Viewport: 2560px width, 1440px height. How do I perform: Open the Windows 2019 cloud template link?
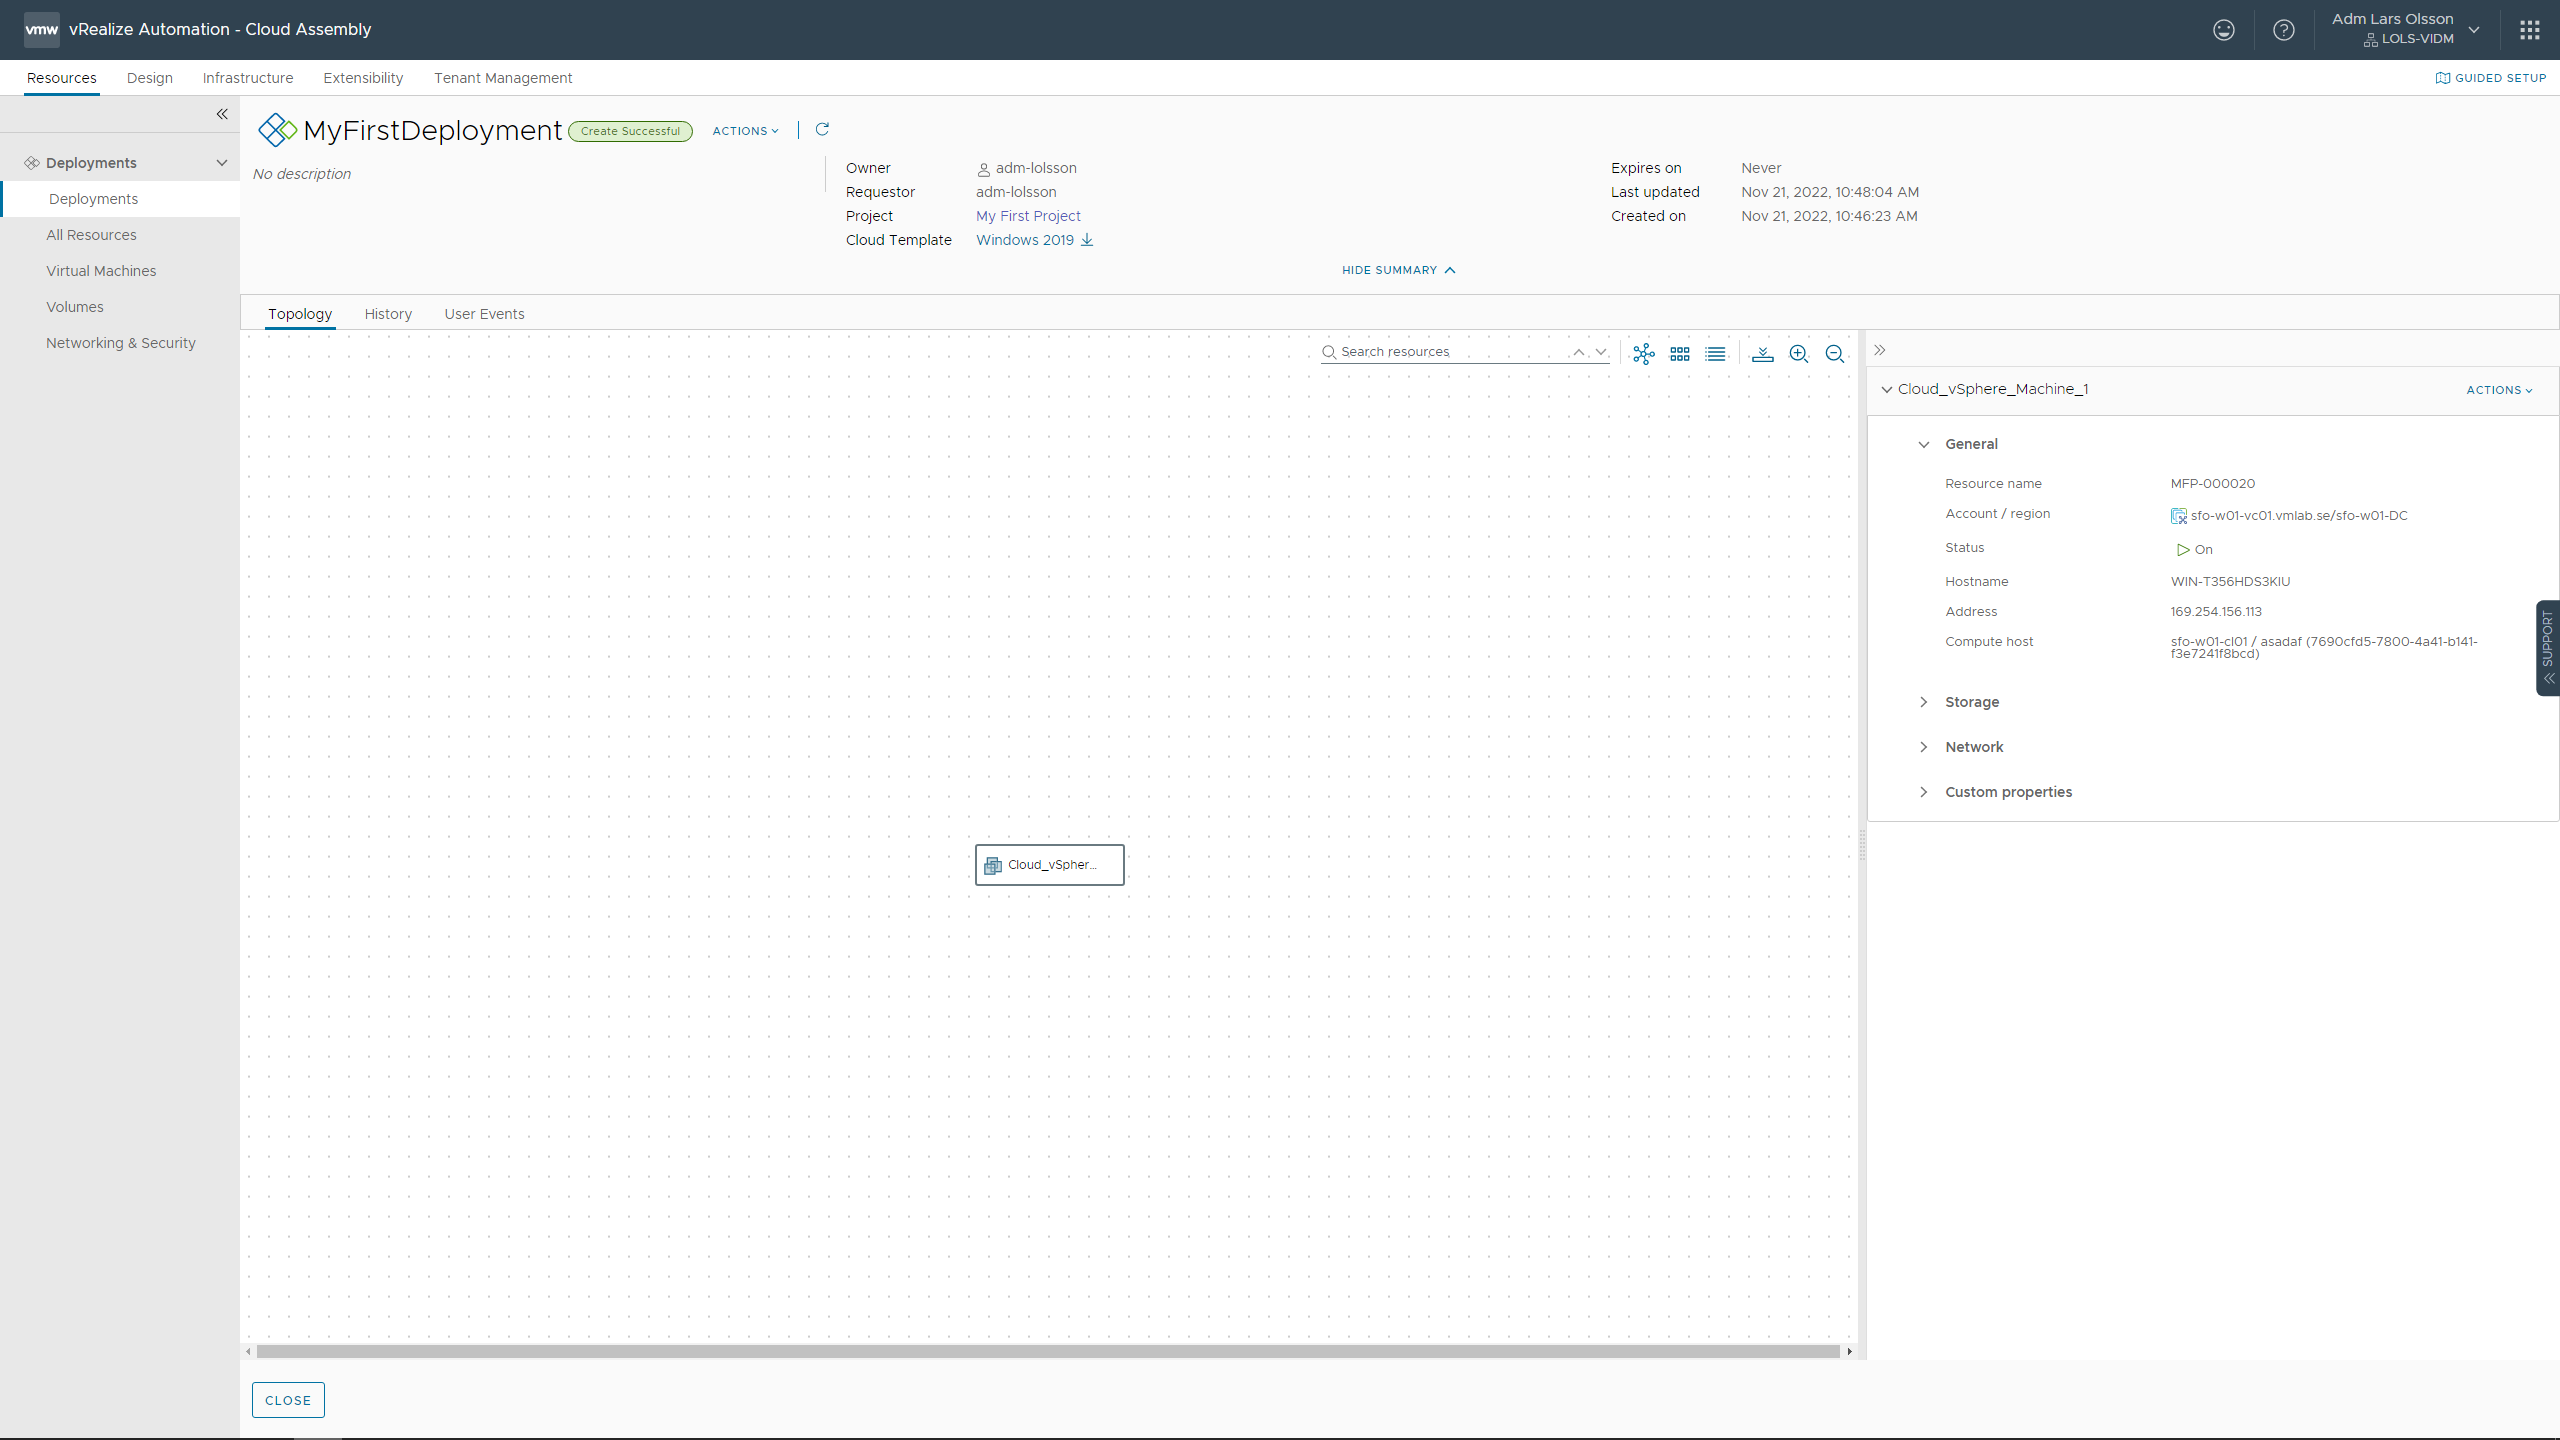tap(1025, 240)
